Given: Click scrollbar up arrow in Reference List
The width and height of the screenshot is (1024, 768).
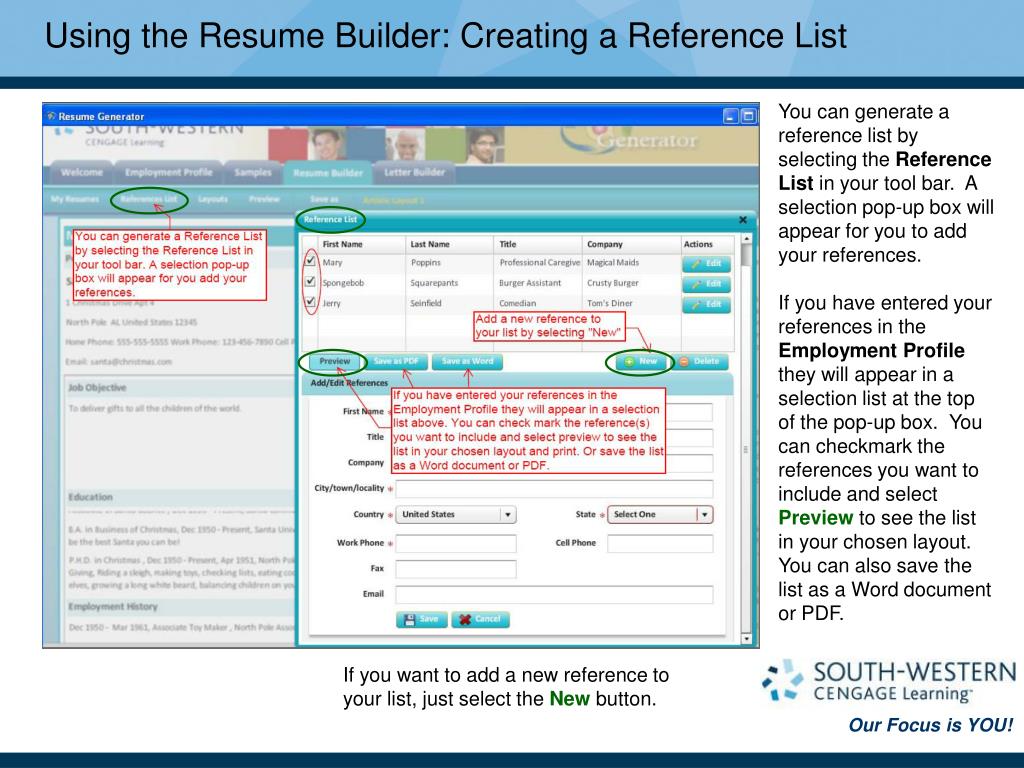Looking at the screenshot, I should (x=746, y=239).
